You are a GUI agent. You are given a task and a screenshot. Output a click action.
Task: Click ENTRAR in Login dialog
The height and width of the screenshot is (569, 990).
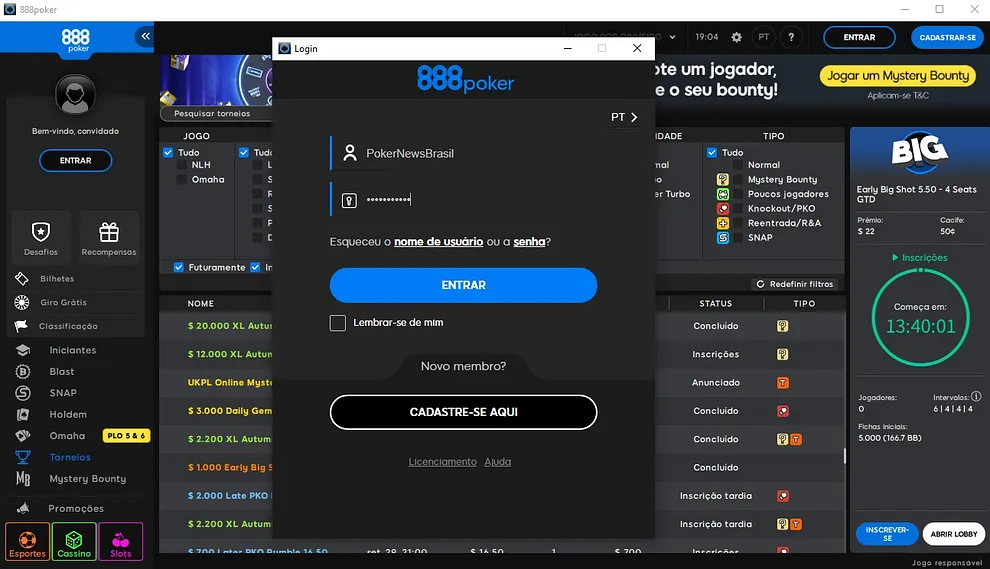(x=463, y=285)
